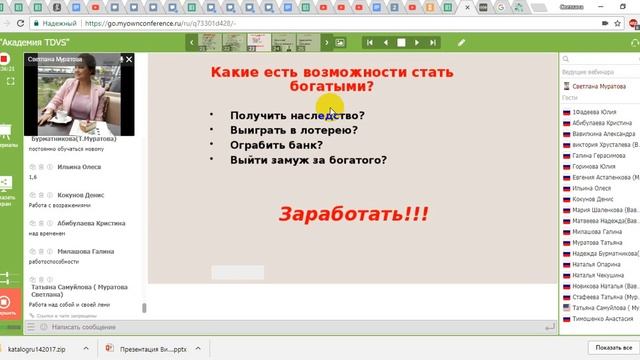Stop the presentation with square button

401,42
